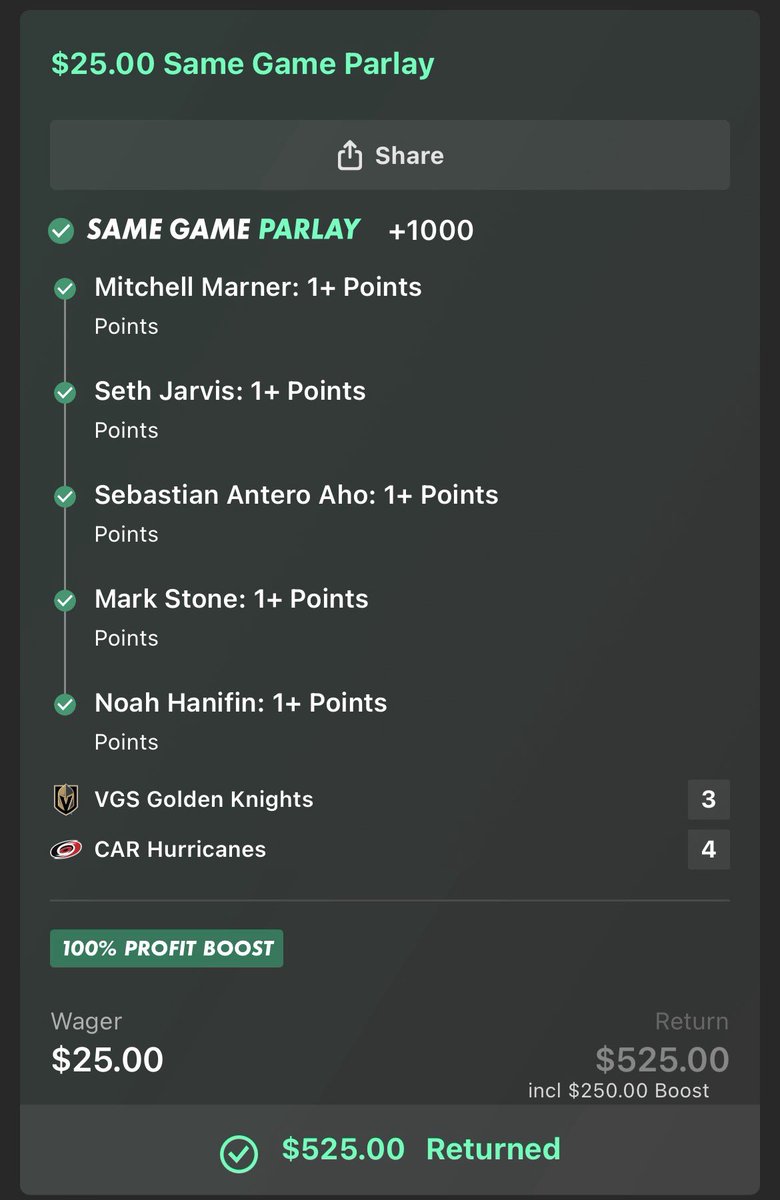Viewport: 780px width, 1200px height.
Task: Click the Hurricanes team logo
Action: [x=66, y=850]
